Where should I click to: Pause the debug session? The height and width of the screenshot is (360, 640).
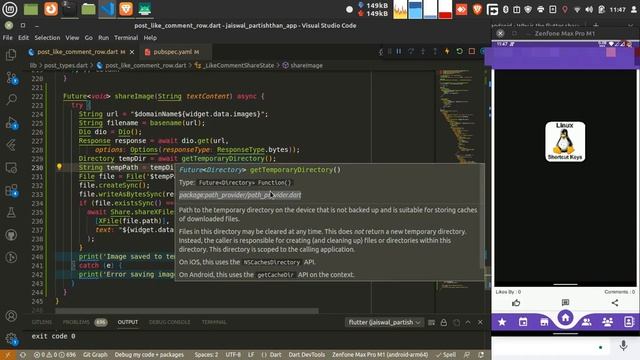pyautogui.click(x=398, y=51)
